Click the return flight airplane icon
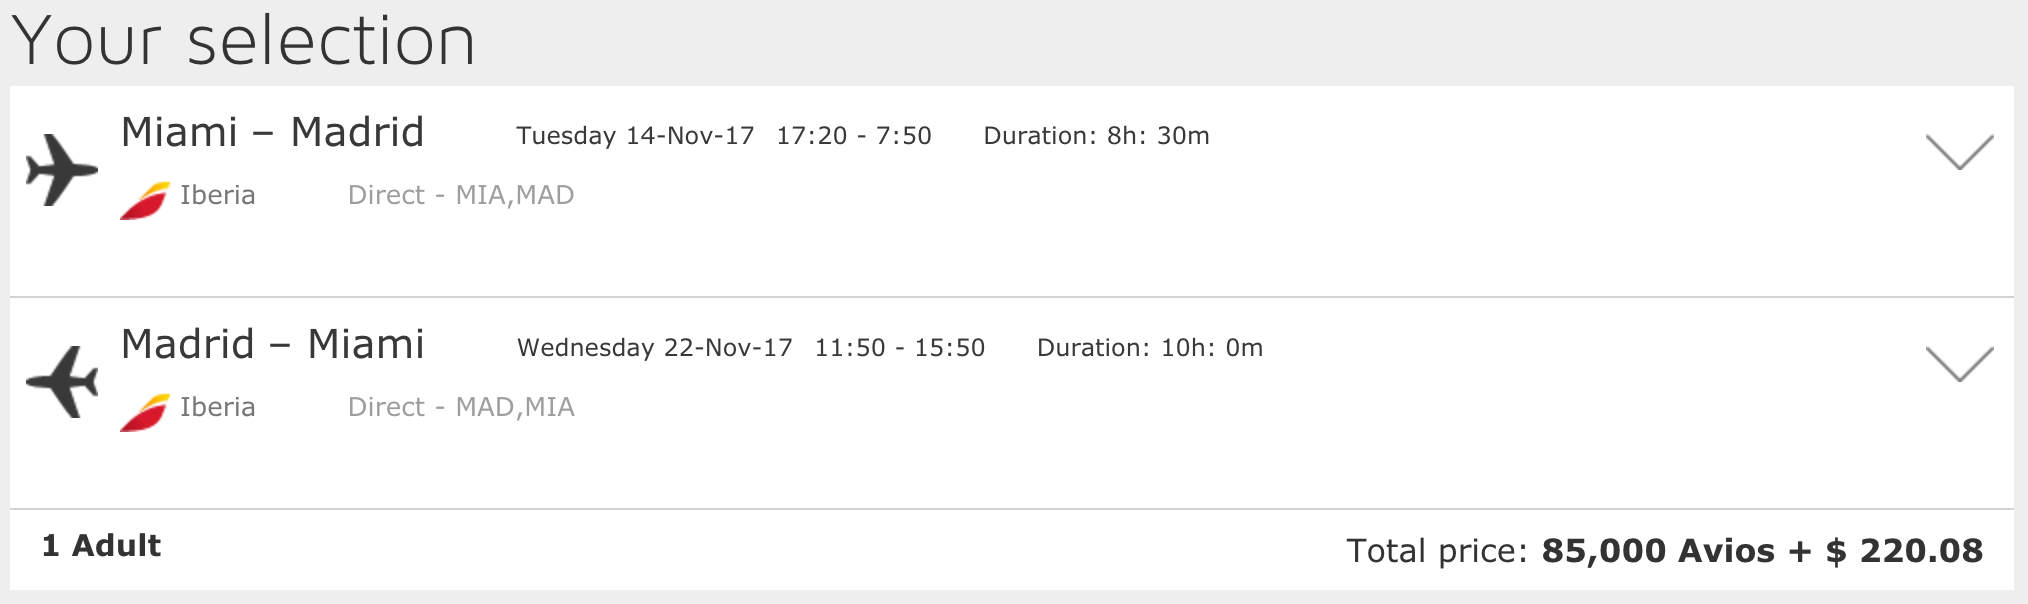 tap(62, 381)
